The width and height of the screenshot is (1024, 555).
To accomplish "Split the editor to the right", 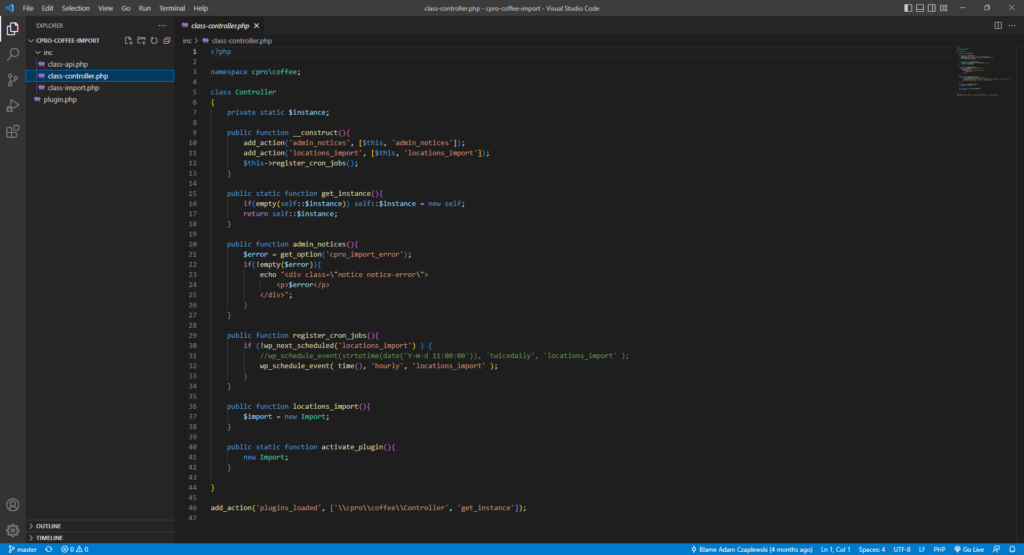I will [x=998, y=25].
